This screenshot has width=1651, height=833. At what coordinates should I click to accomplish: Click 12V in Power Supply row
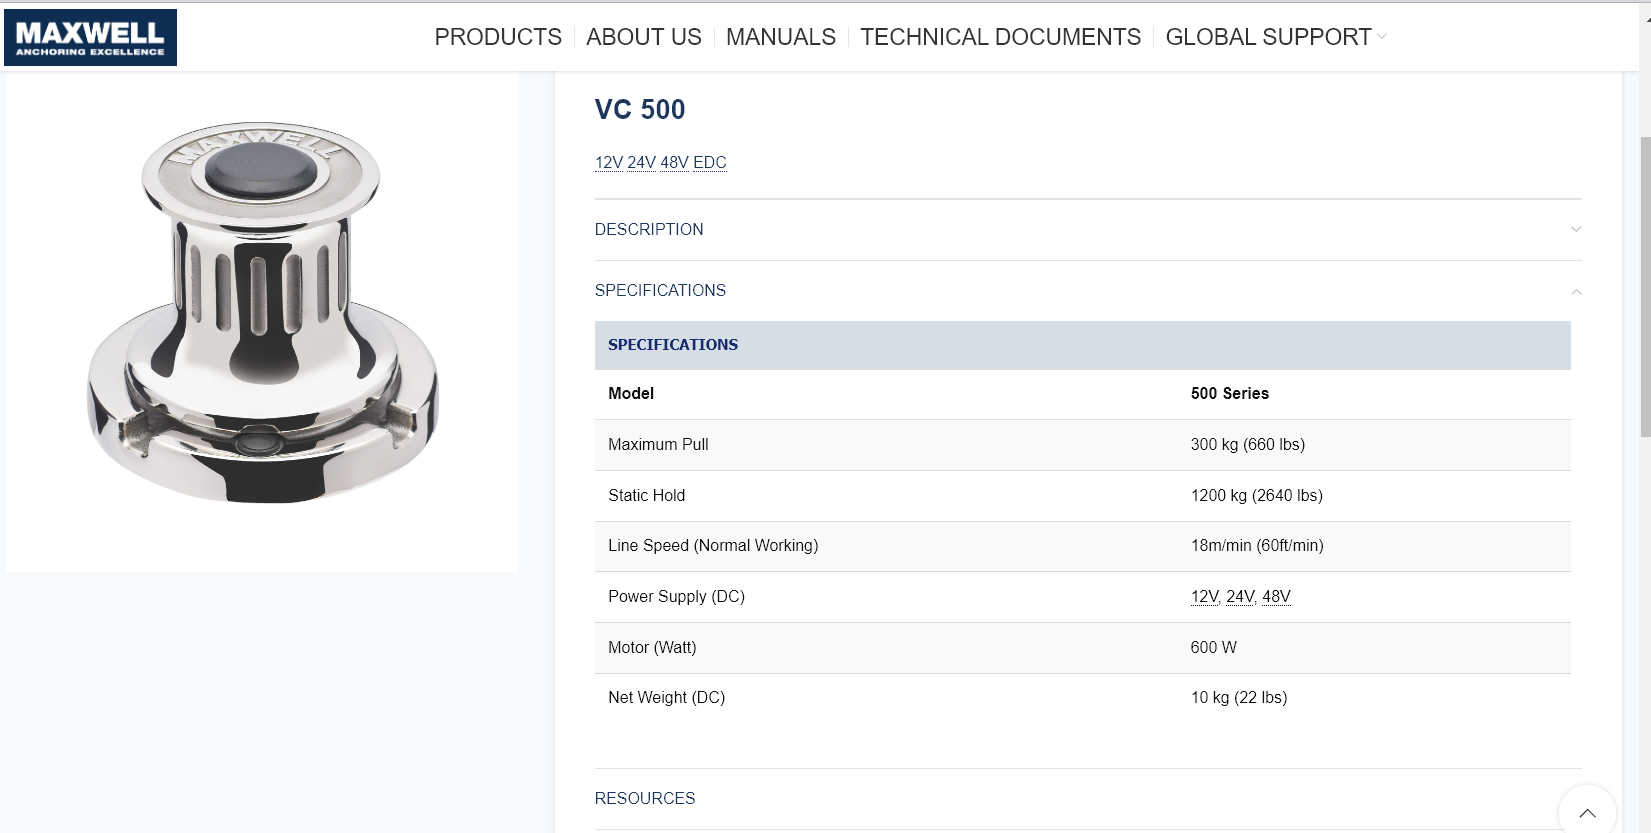pos(1205,597)
